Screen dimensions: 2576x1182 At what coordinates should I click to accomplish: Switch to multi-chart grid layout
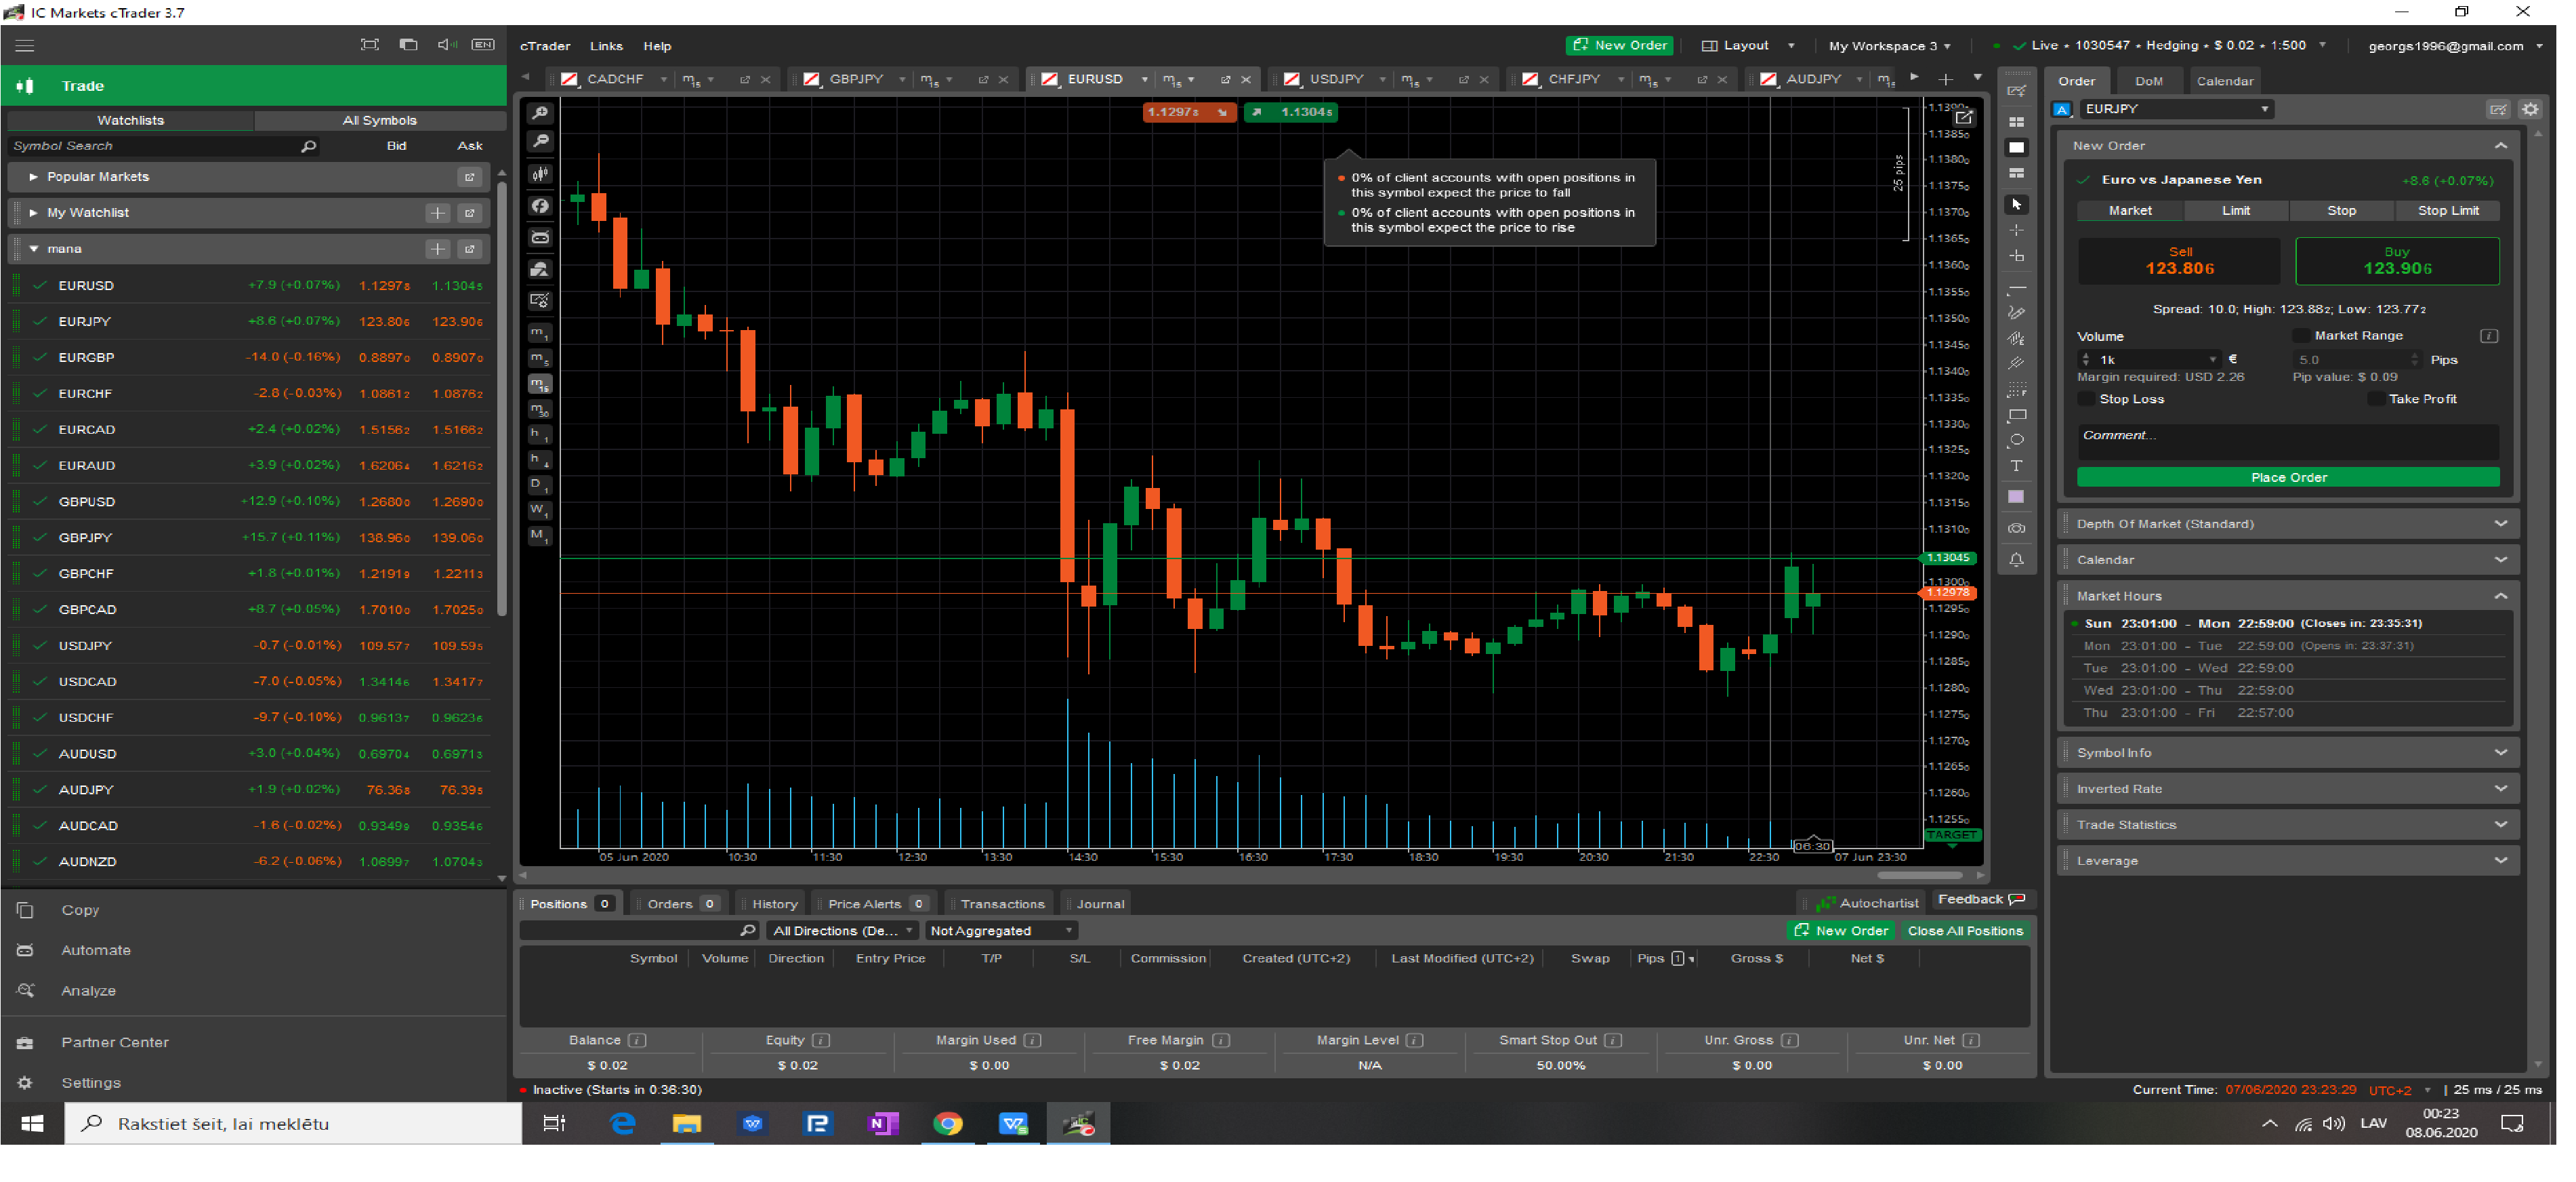coord(2016,122)
